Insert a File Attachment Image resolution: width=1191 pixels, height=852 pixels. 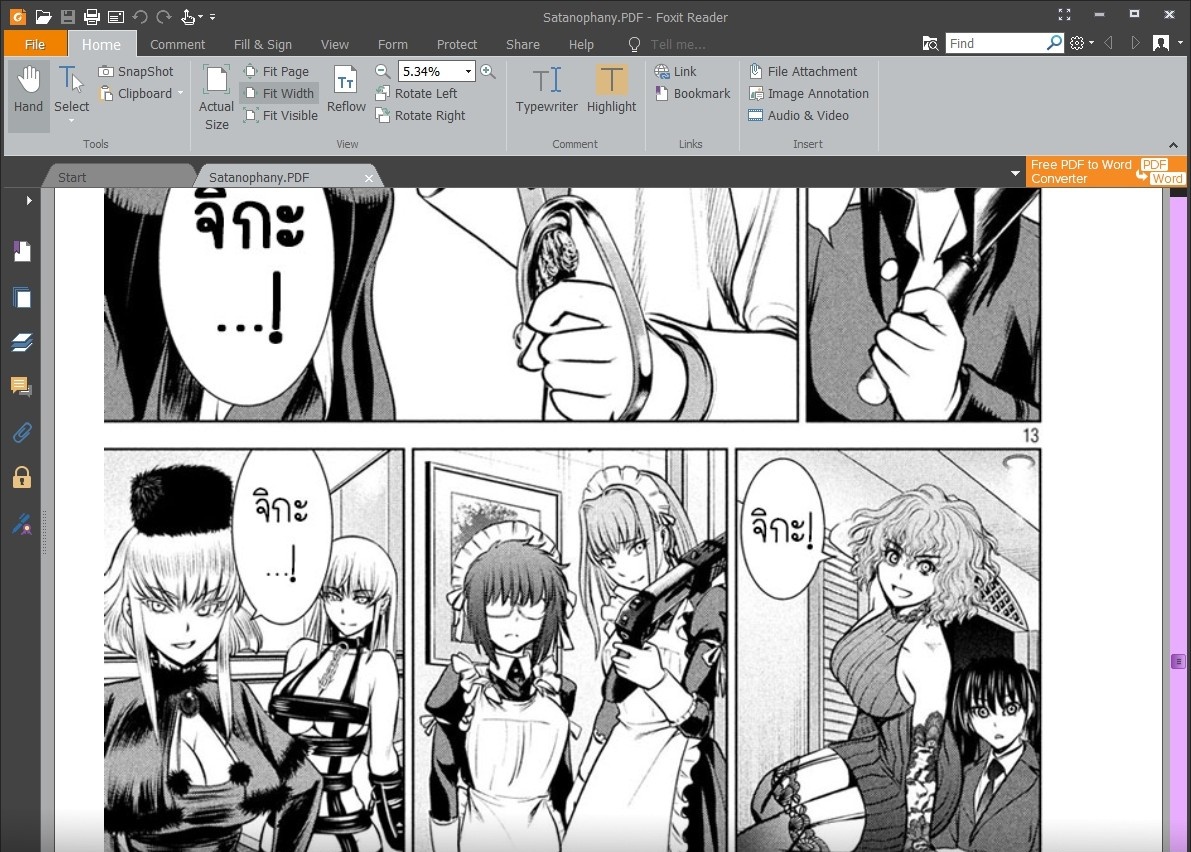coord(803,71)
